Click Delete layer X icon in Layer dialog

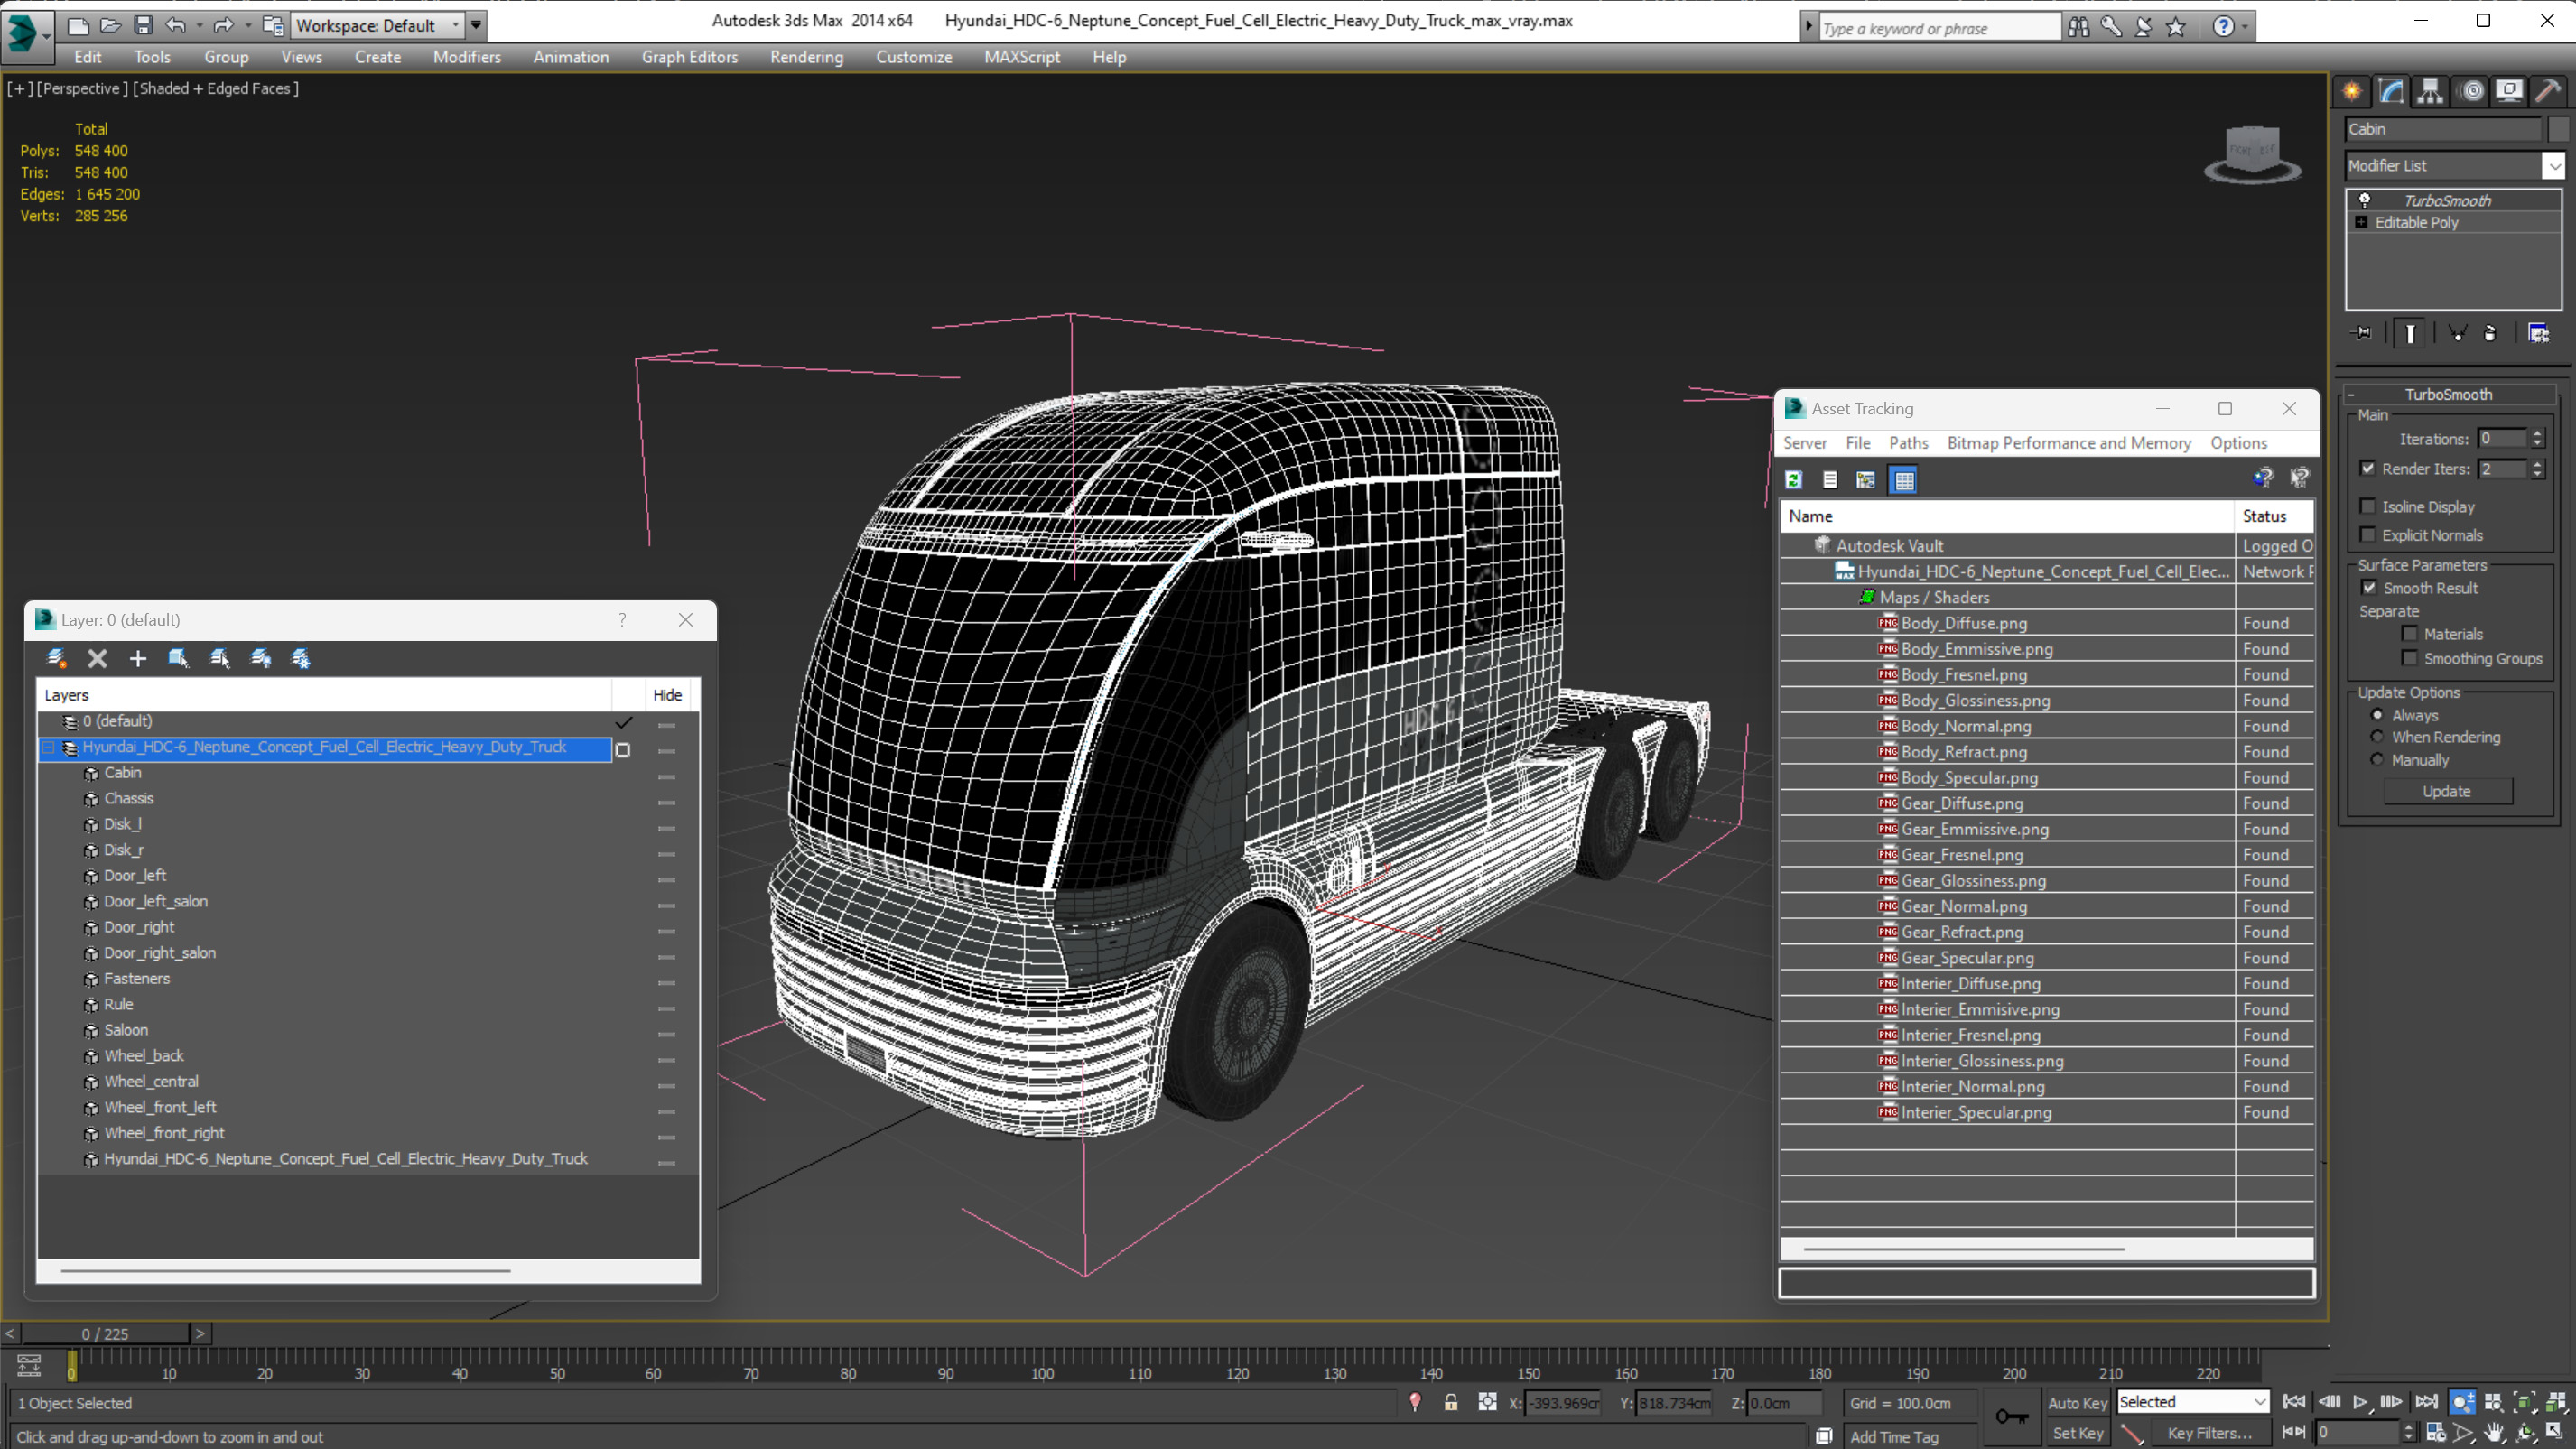point(97,658)
